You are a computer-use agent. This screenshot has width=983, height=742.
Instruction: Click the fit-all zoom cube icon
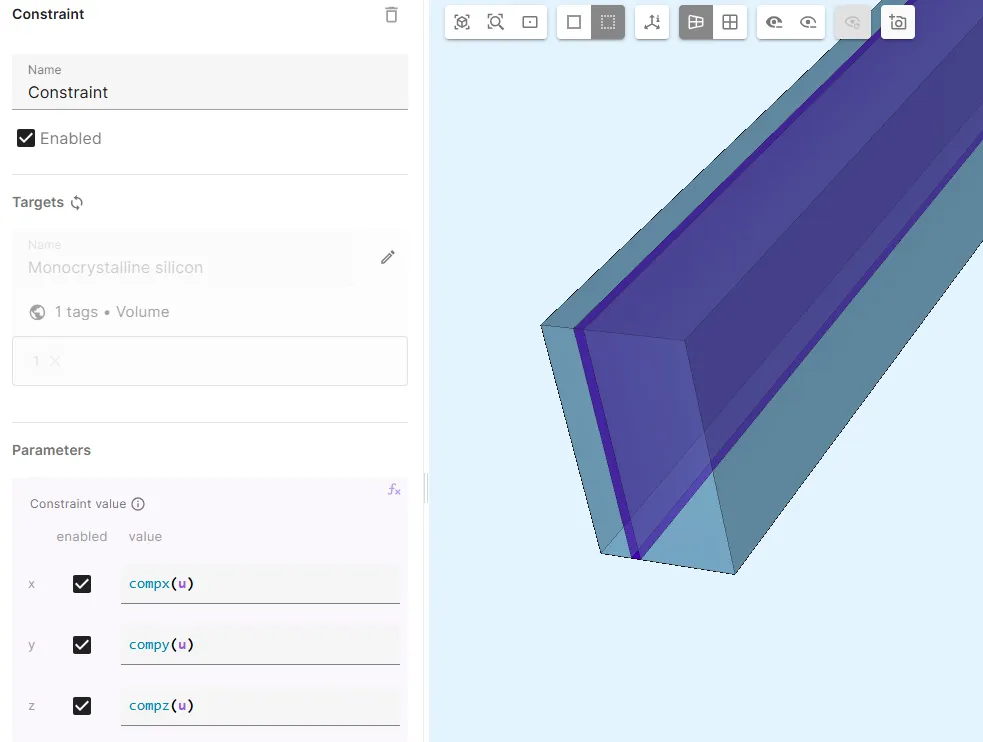[462, 22]
